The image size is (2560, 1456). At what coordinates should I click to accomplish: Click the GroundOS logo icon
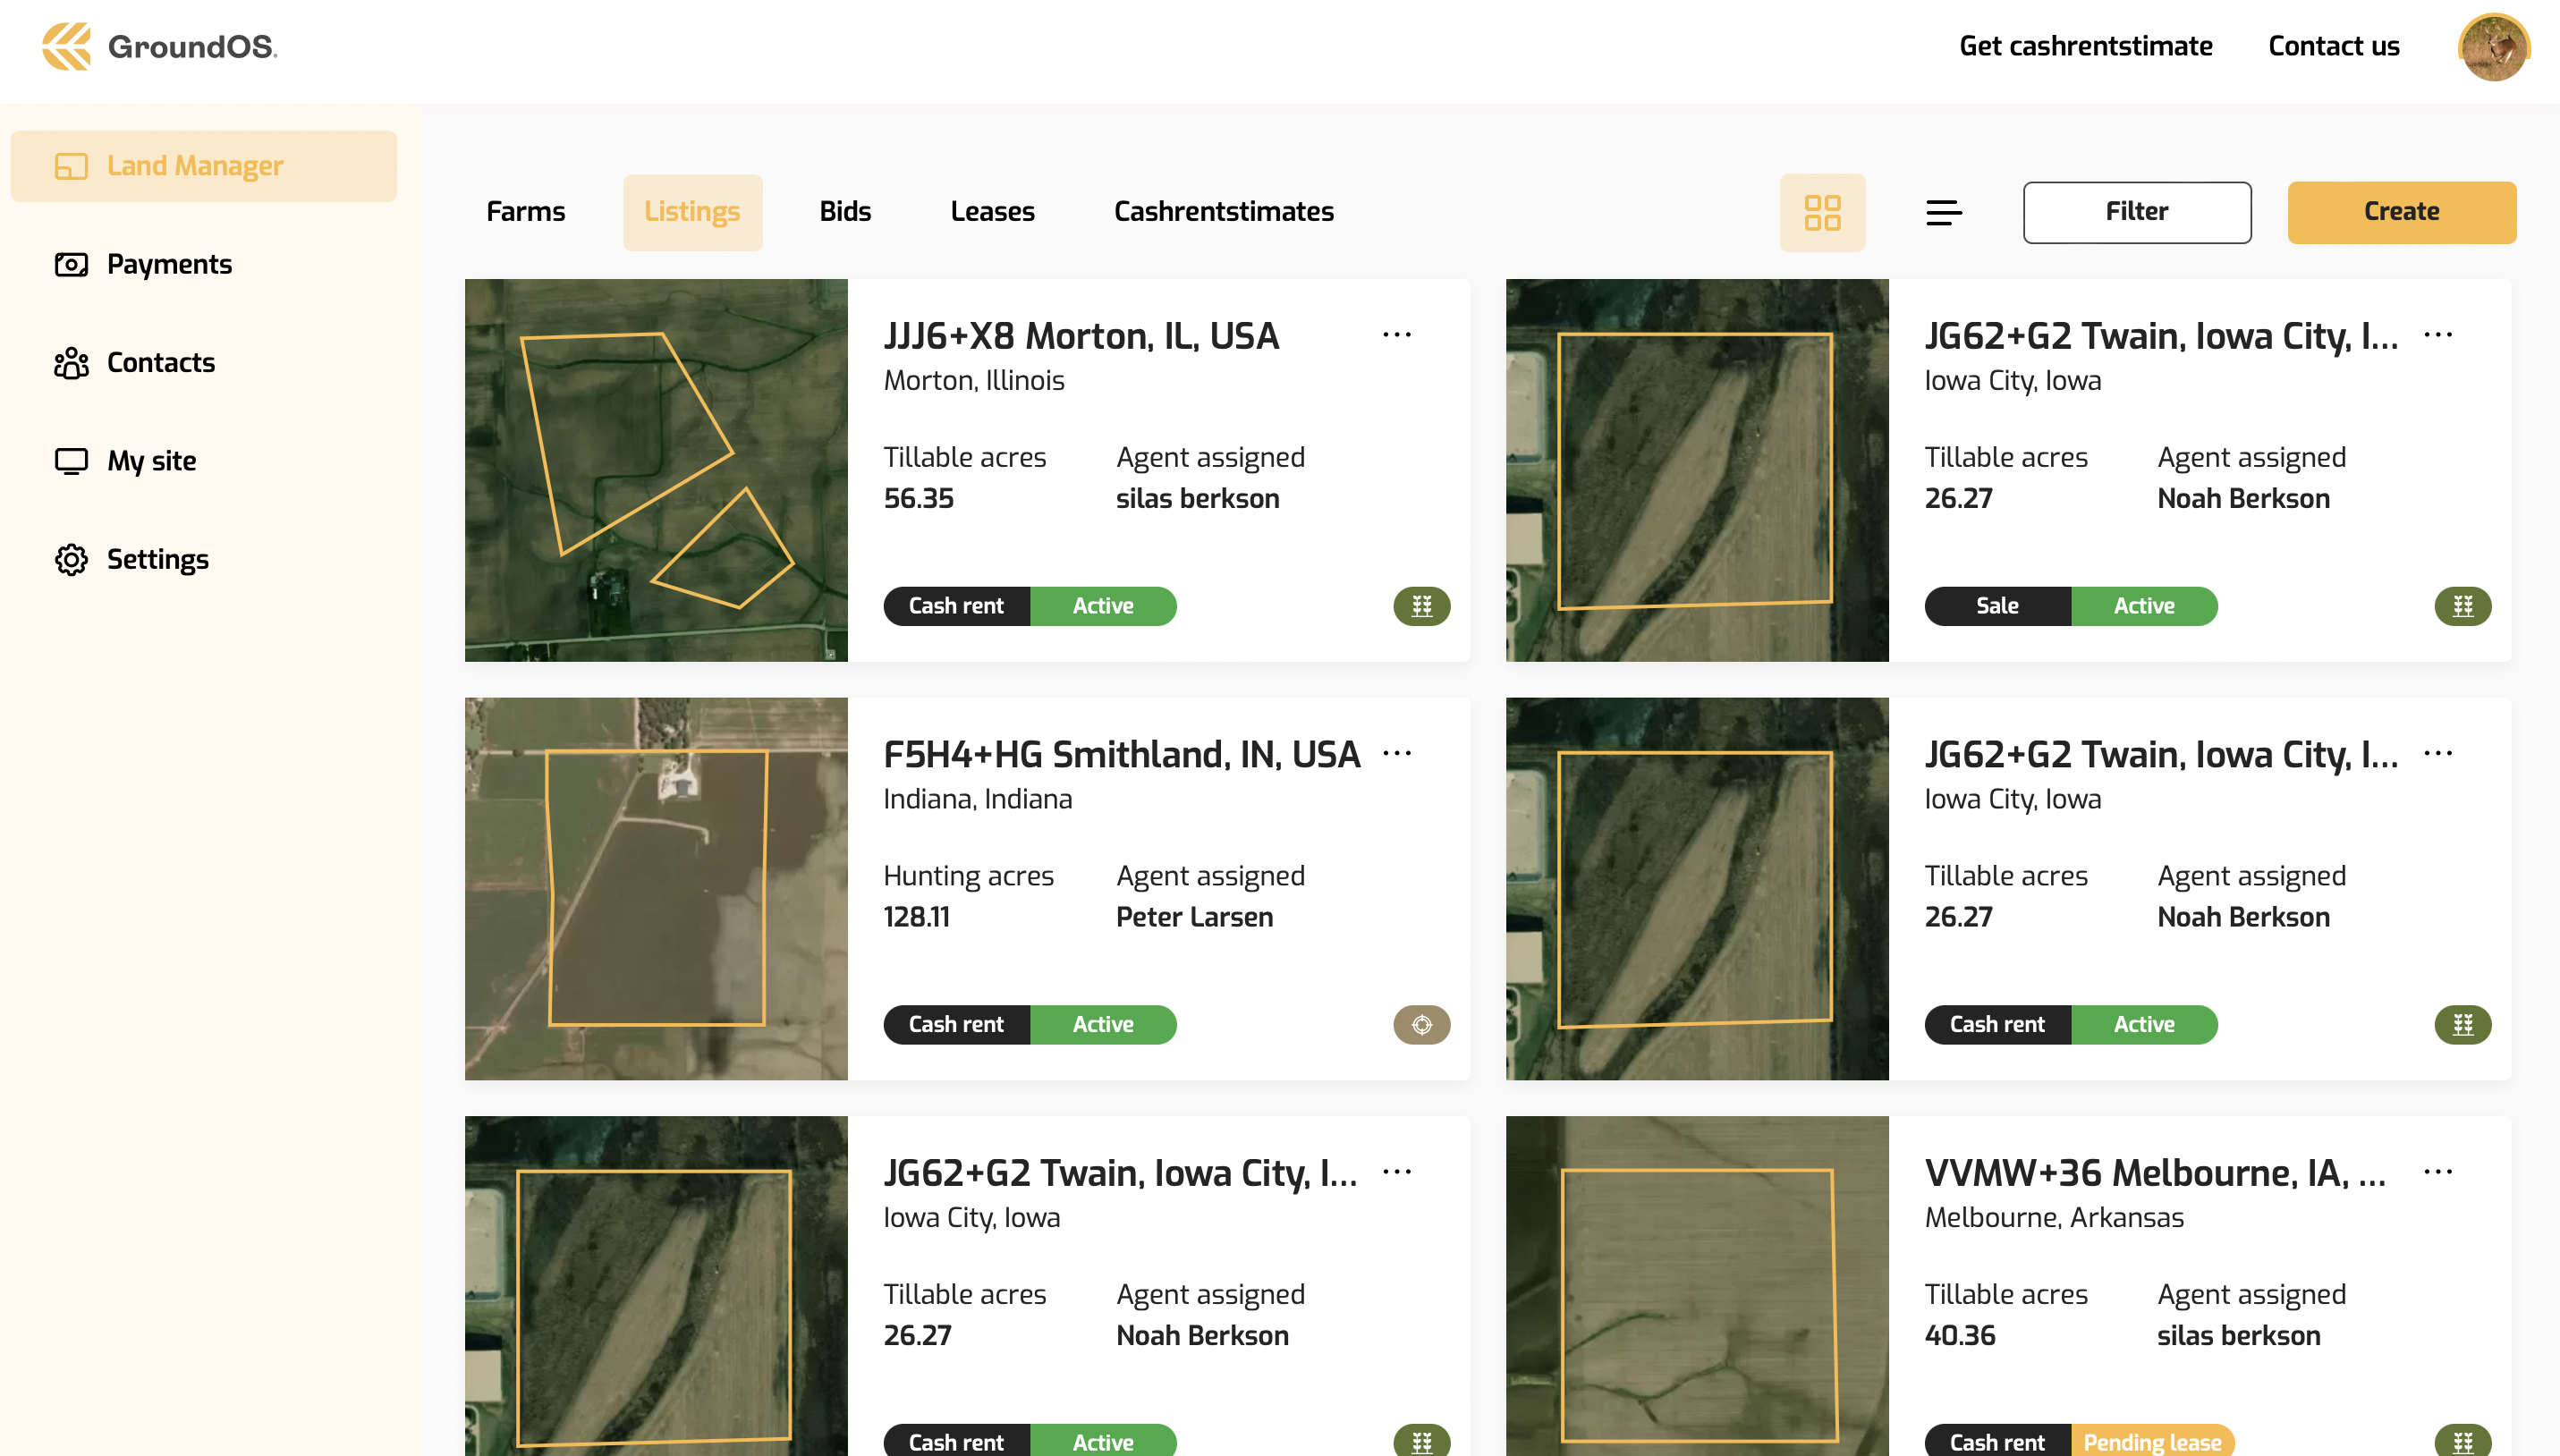pyautogui.click(x=67, y=46)
